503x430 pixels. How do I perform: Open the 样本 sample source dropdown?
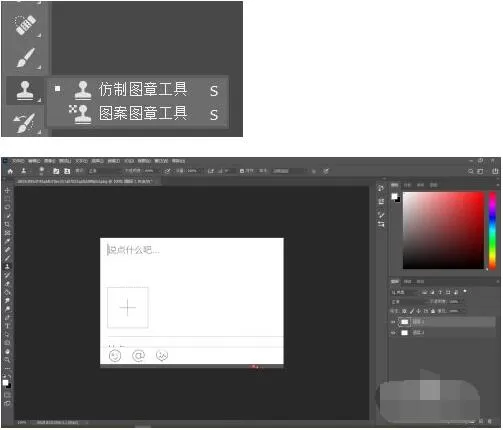pyautogui.click(x=288, y=171)
